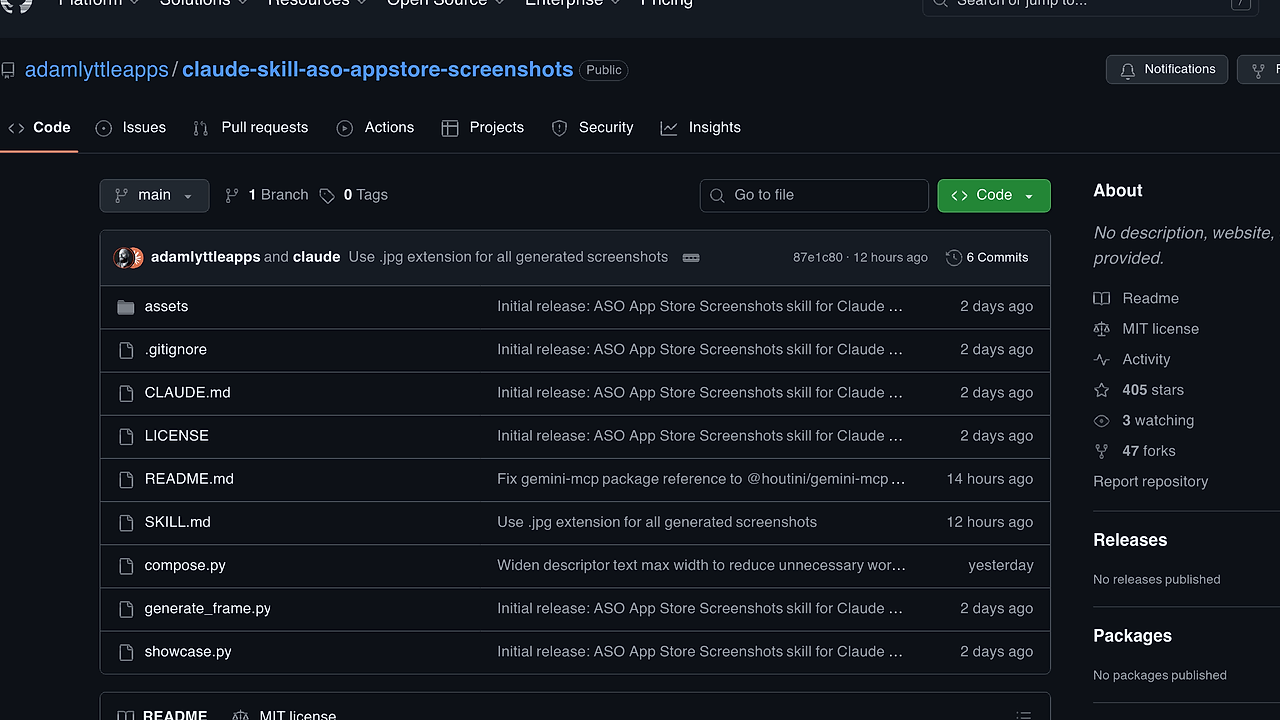
Task: Click the clock icon beside 6 Commits
Action: pyautogui.click(x=953, y=257)
